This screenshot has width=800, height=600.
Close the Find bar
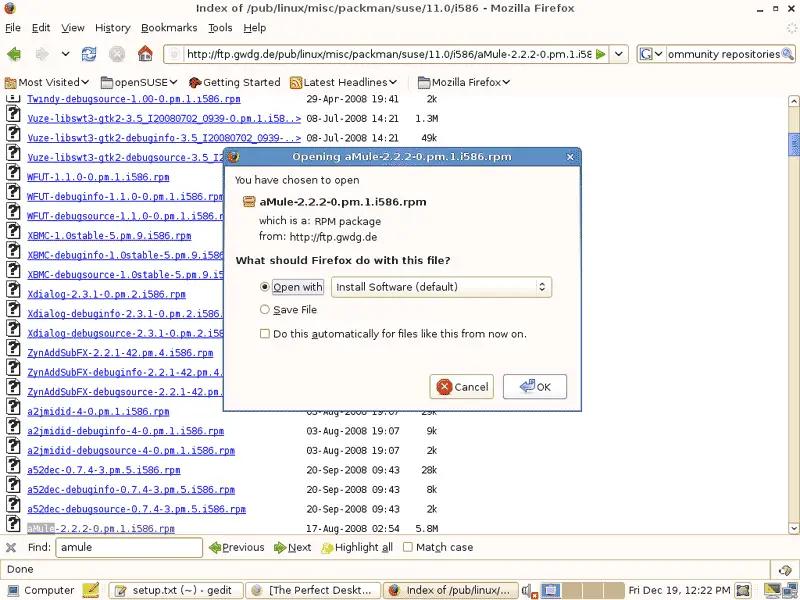11,547
